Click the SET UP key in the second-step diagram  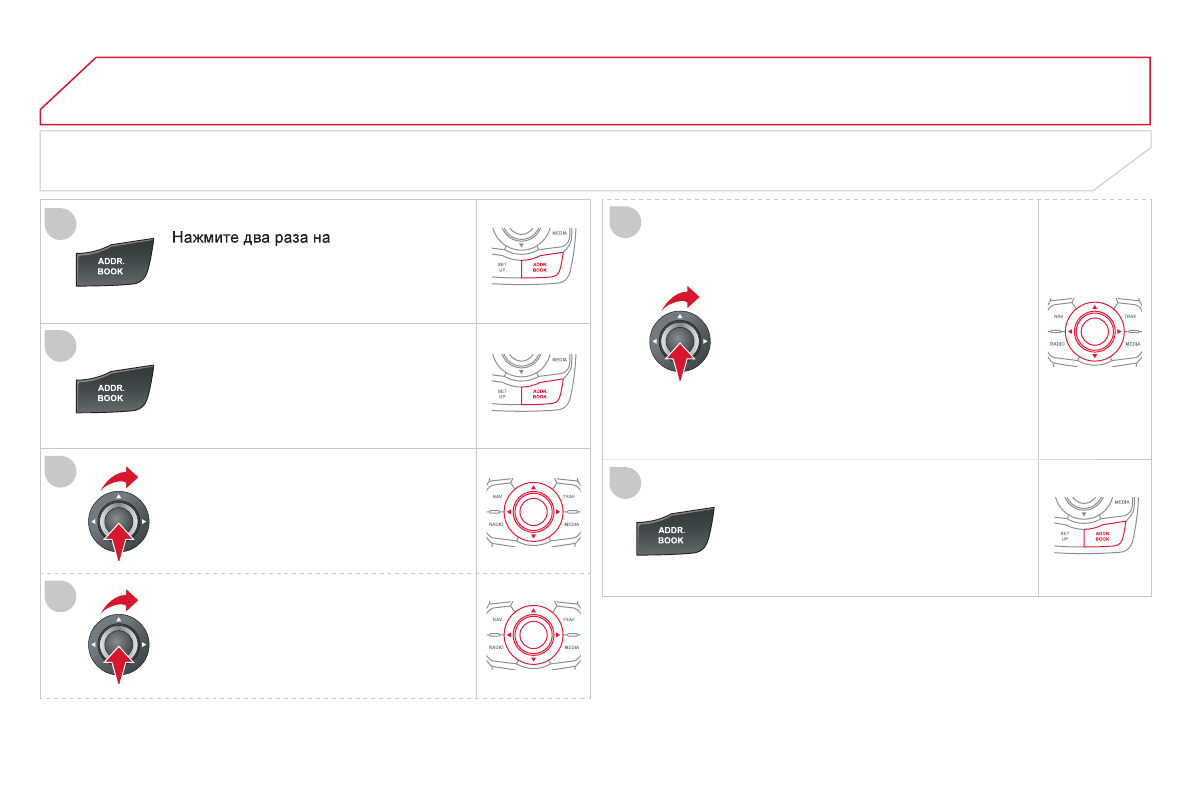pos(502,394)
